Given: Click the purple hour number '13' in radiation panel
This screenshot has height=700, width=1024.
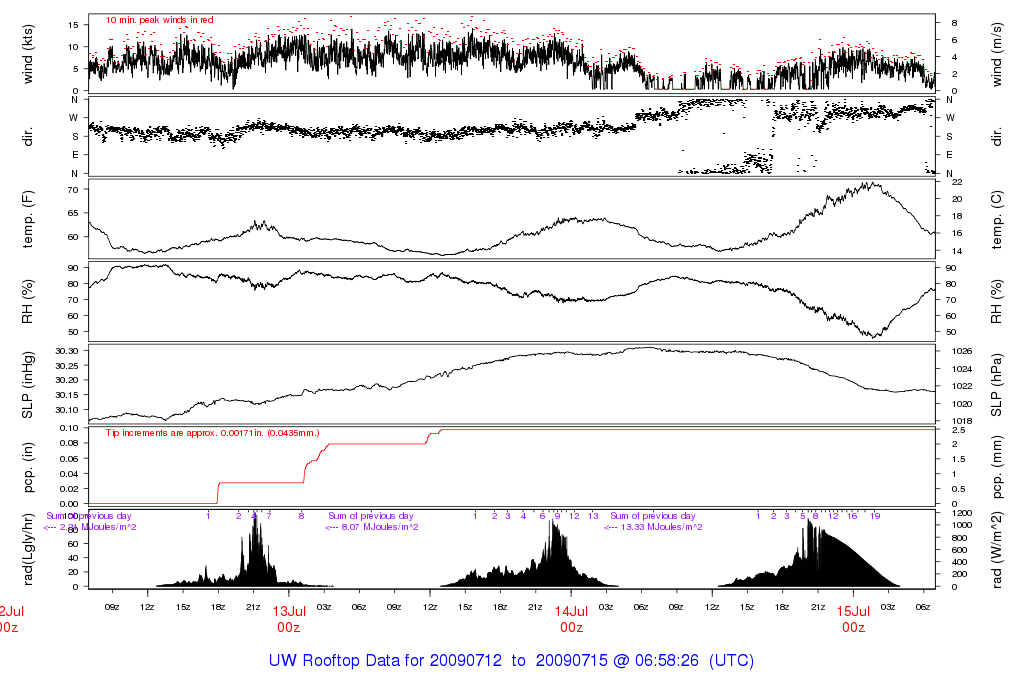Looking at the screenshot, I should tap(593, 516).
